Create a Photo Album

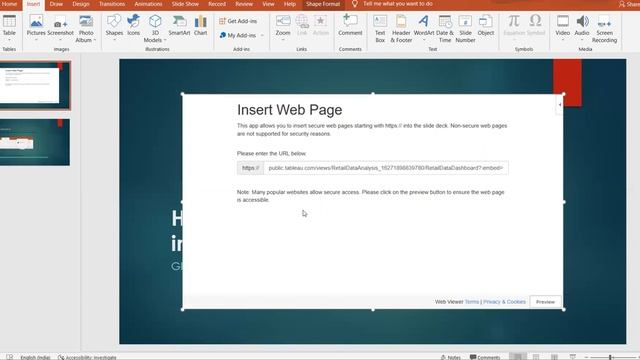tap(86, 28)
